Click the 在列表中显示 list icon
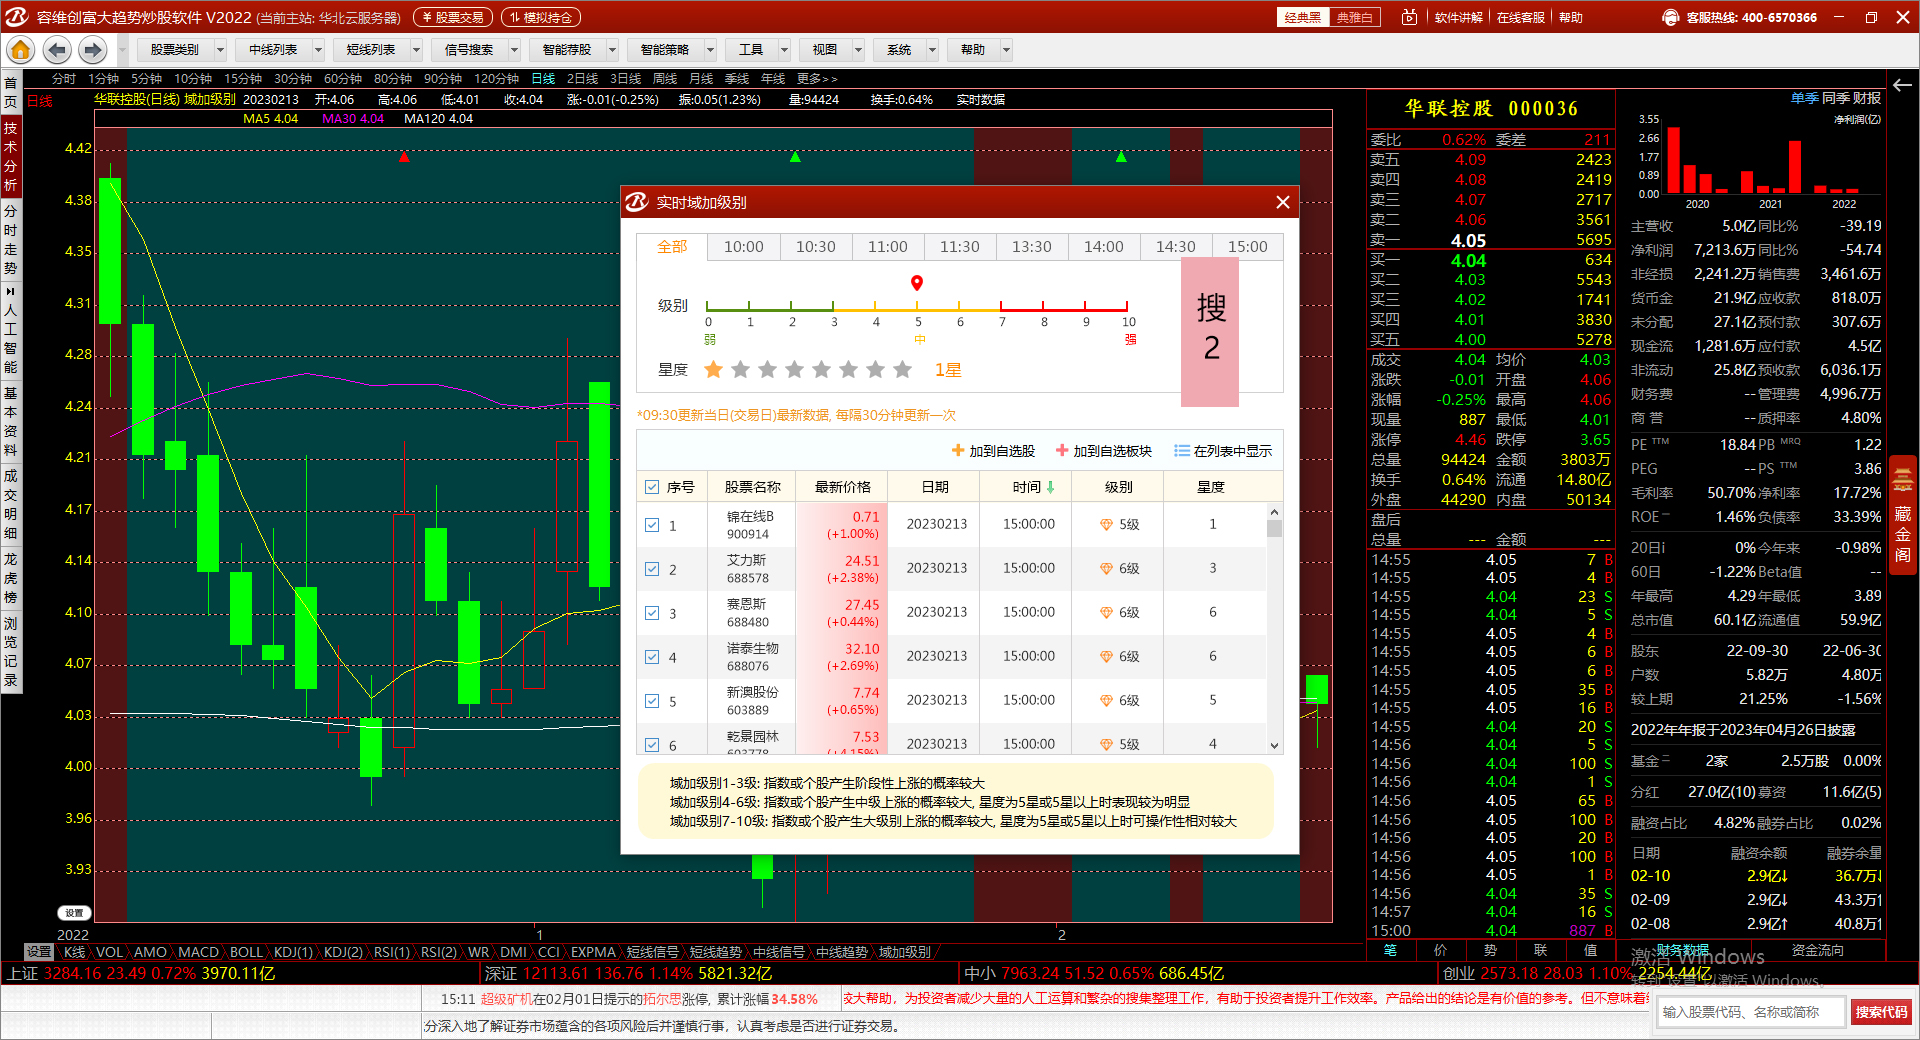This screenshot has height=1040, width=1920. click(1182, 451)
